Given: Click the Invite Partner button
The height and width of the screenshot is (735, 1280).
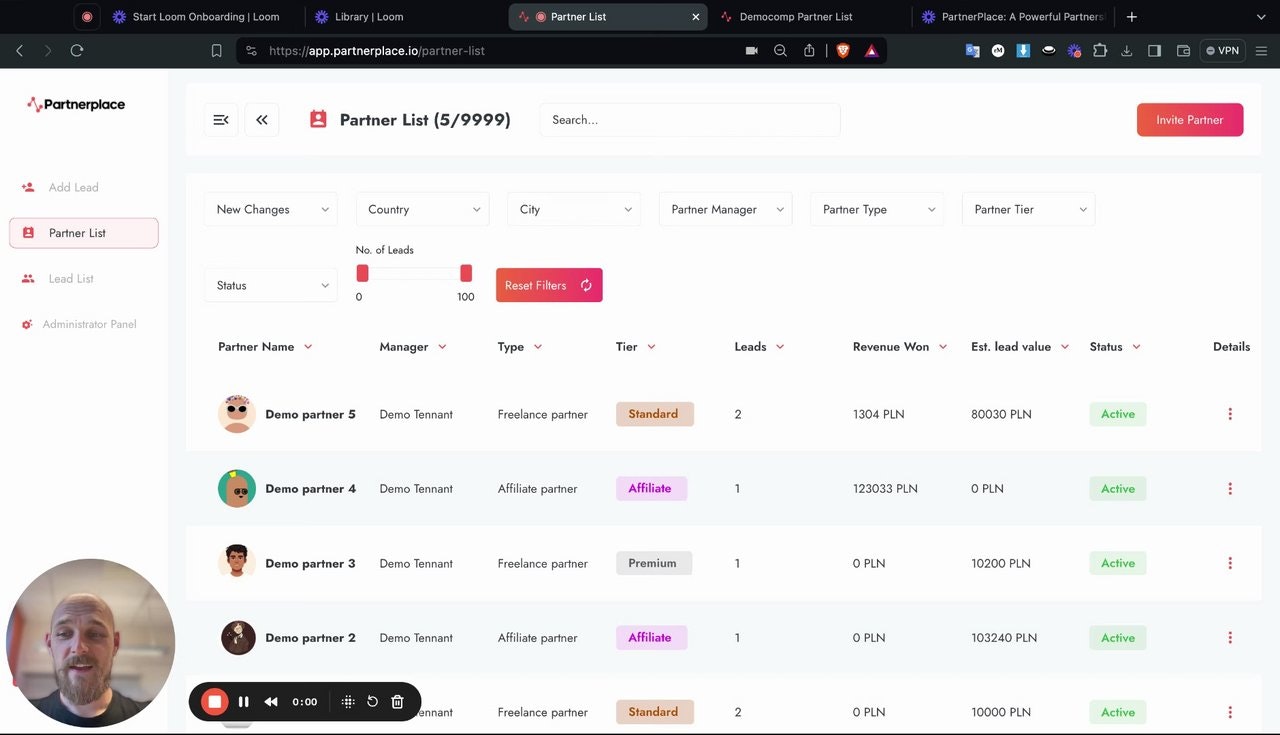Looking at the screenshot, I should (x=1189, y=119).
